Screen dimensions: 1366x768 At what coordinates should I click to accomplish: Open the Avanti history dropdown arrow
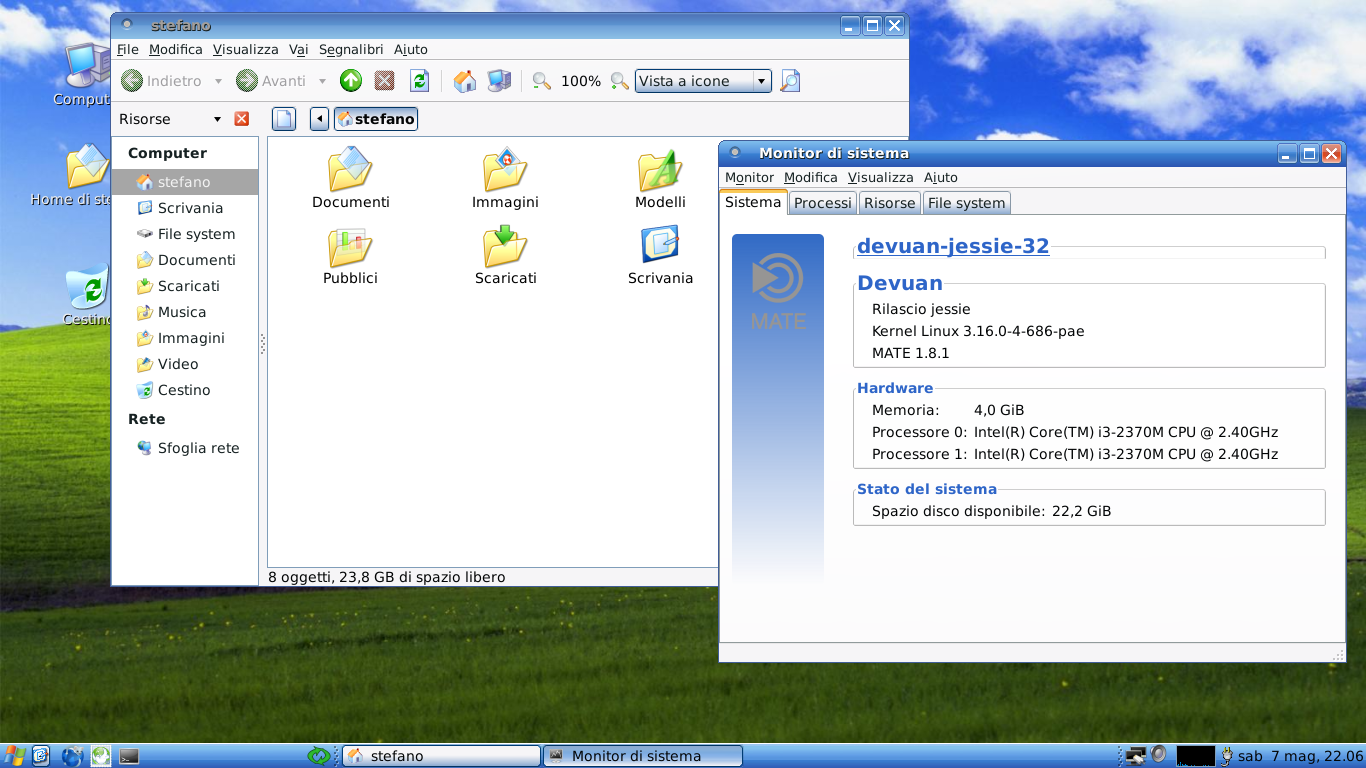pos(322,81)
